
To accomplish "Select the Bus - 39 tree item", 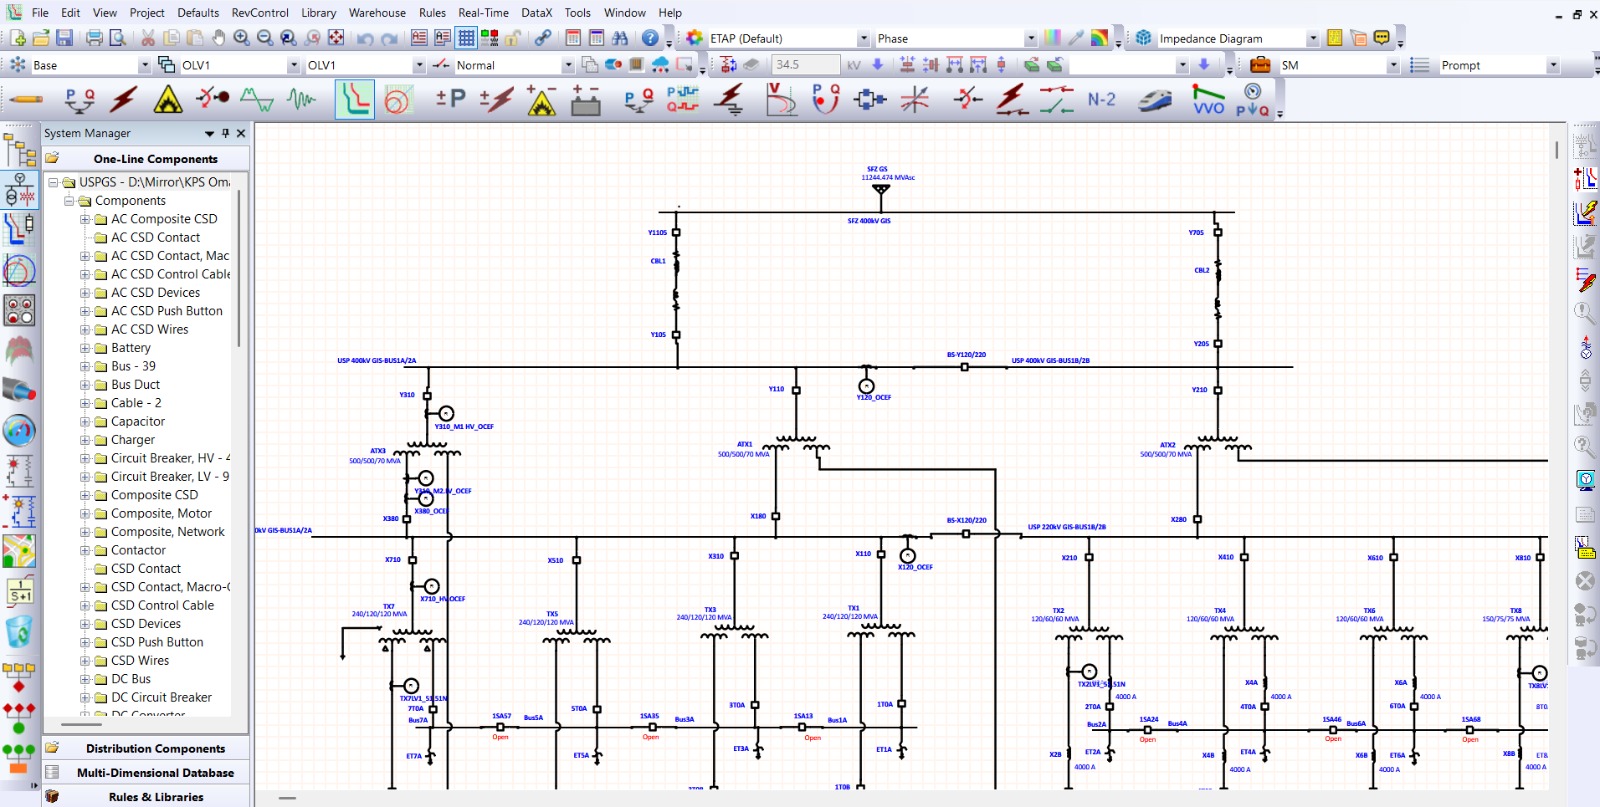I will pos(133,366).
